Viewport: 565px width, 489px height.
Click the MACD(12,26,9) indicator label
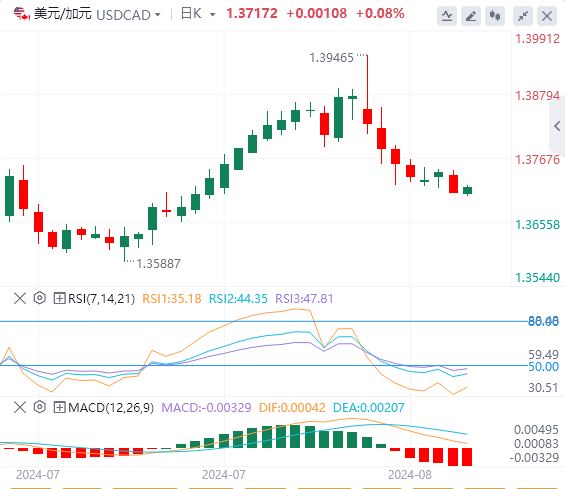pyautogui.click(x=111, y=408)
